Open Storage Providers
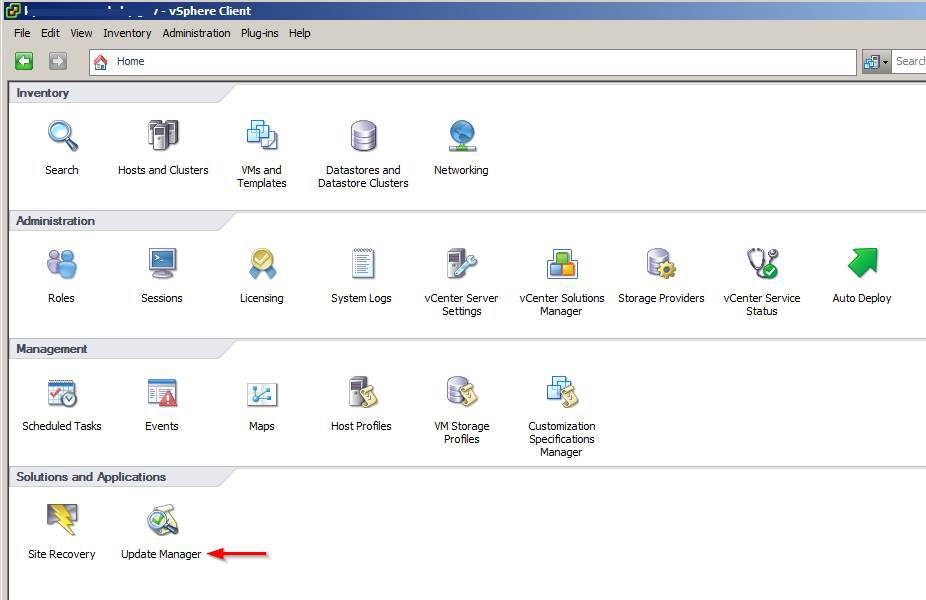The width and height of the screenshot is (926, 600). point(661,263)
